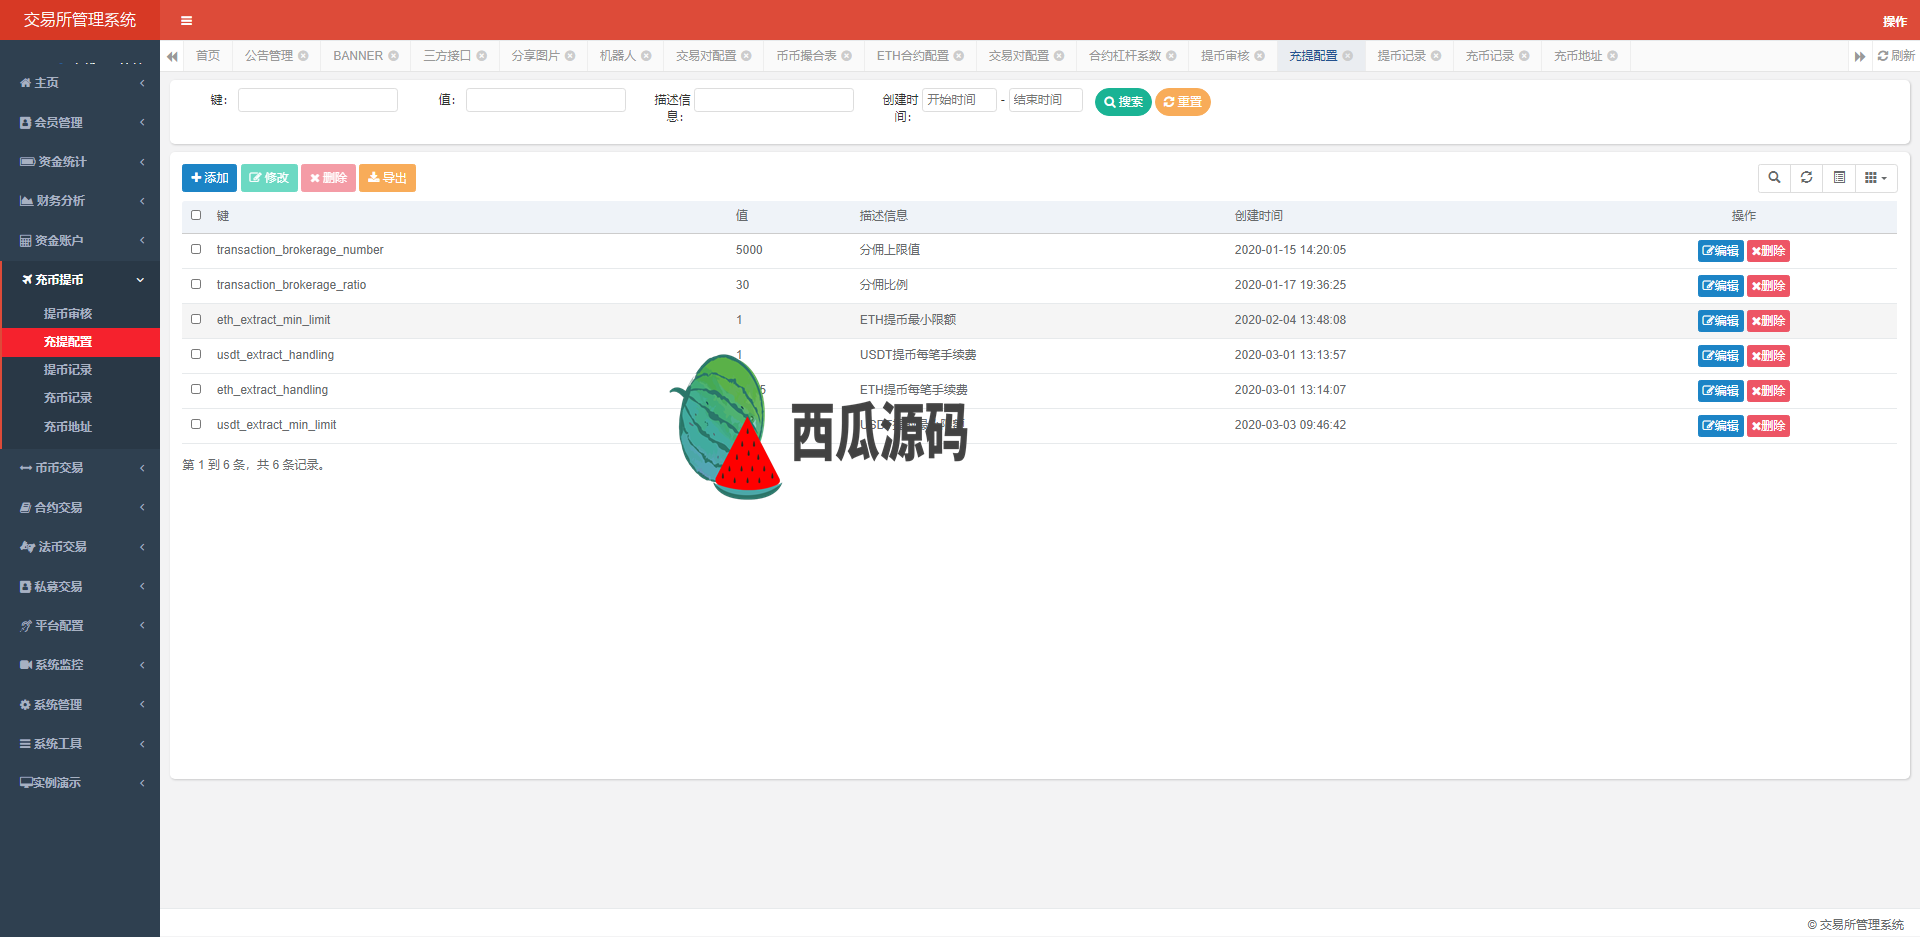
Task: Expand the 系统管理 sidebar menu
Action: pos(80,704)
